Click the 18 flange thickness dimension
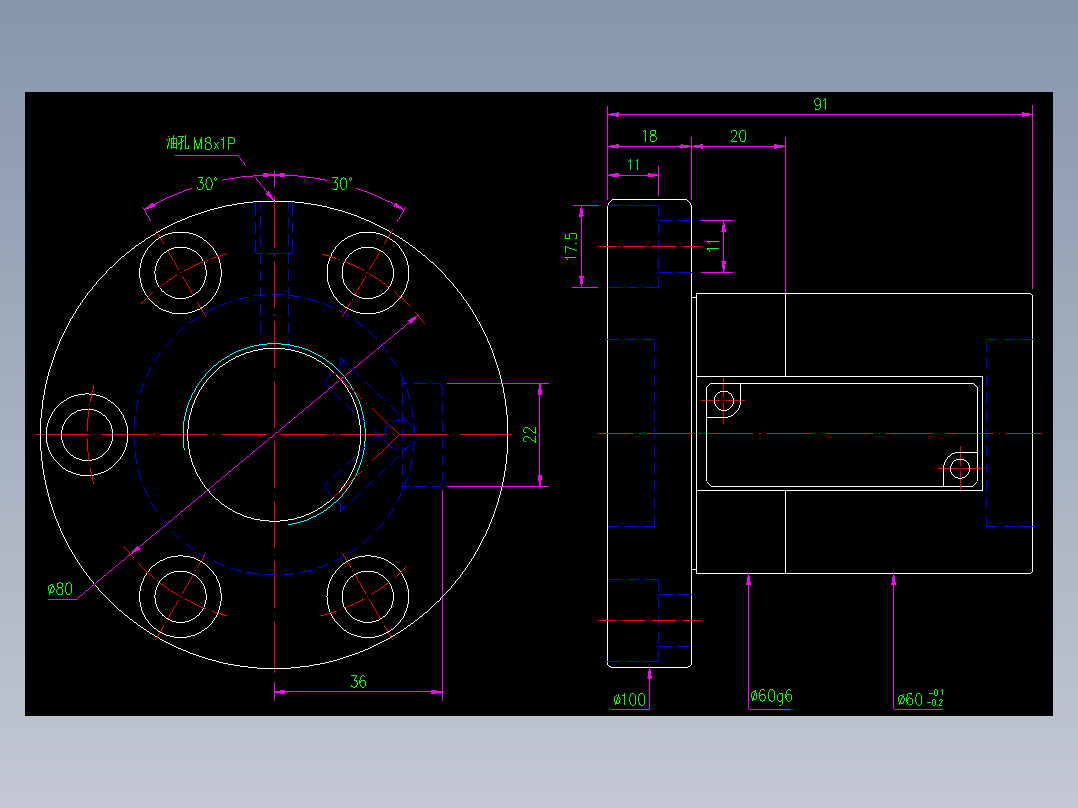 650,136
